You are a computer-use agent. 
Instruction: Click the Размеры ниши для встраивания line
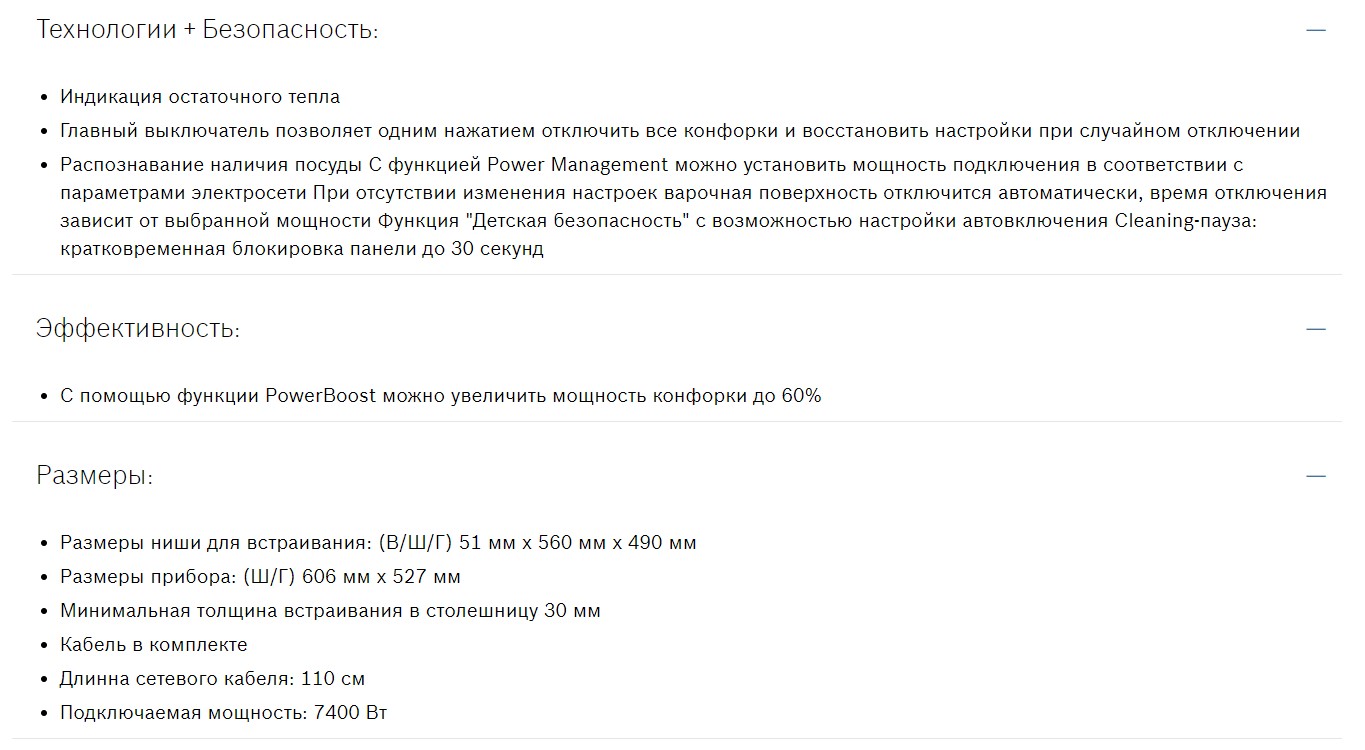(378, 543)
